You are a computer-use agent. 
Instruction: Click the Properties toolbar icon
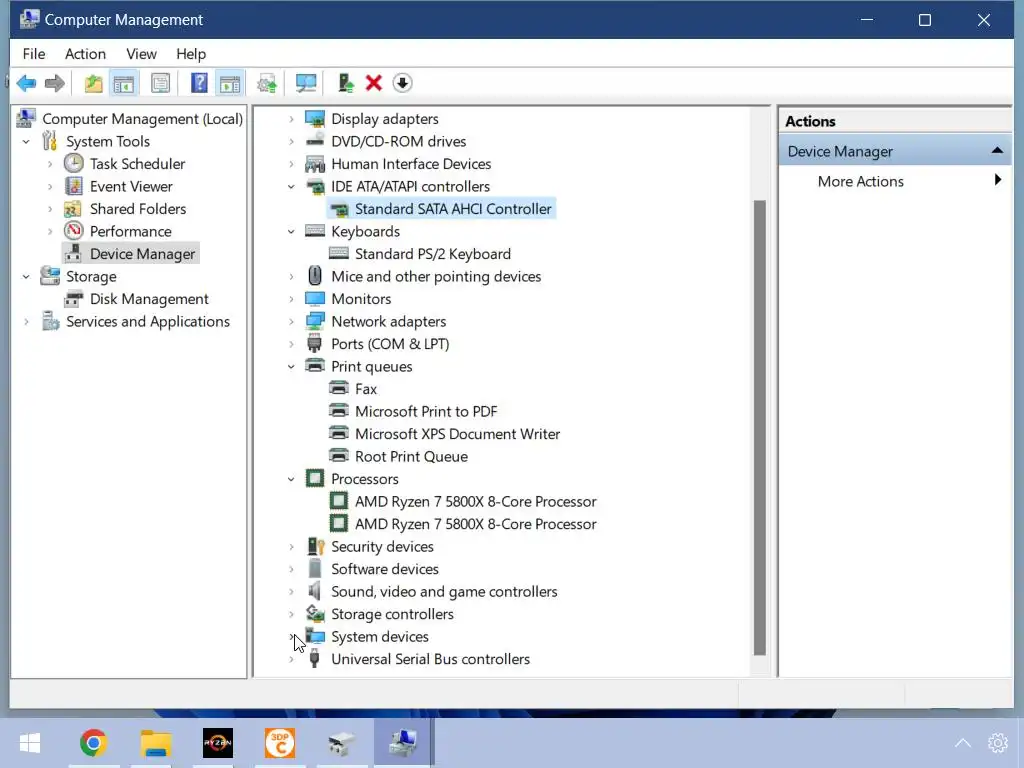pyautogui.click(x=160, y=83)
